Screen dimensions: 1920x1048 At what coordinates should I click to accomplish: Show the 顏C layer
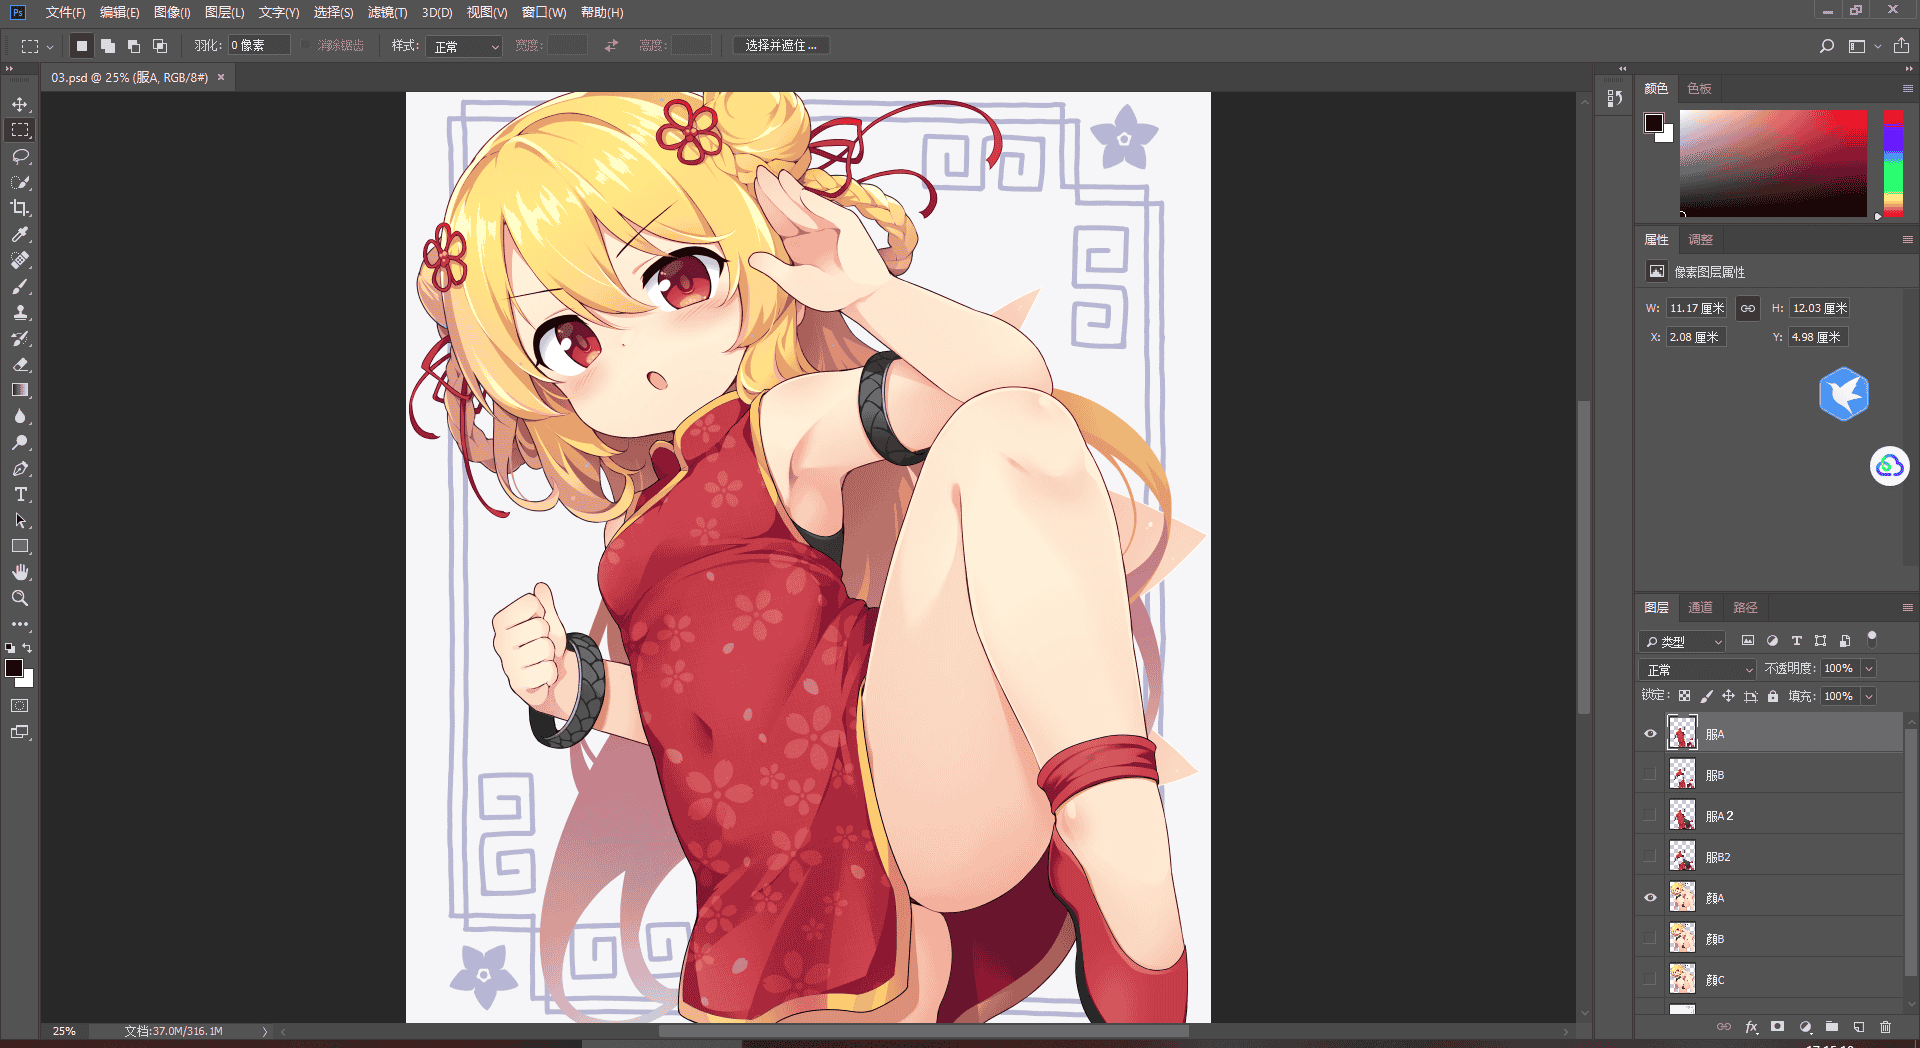point(1650,980)
